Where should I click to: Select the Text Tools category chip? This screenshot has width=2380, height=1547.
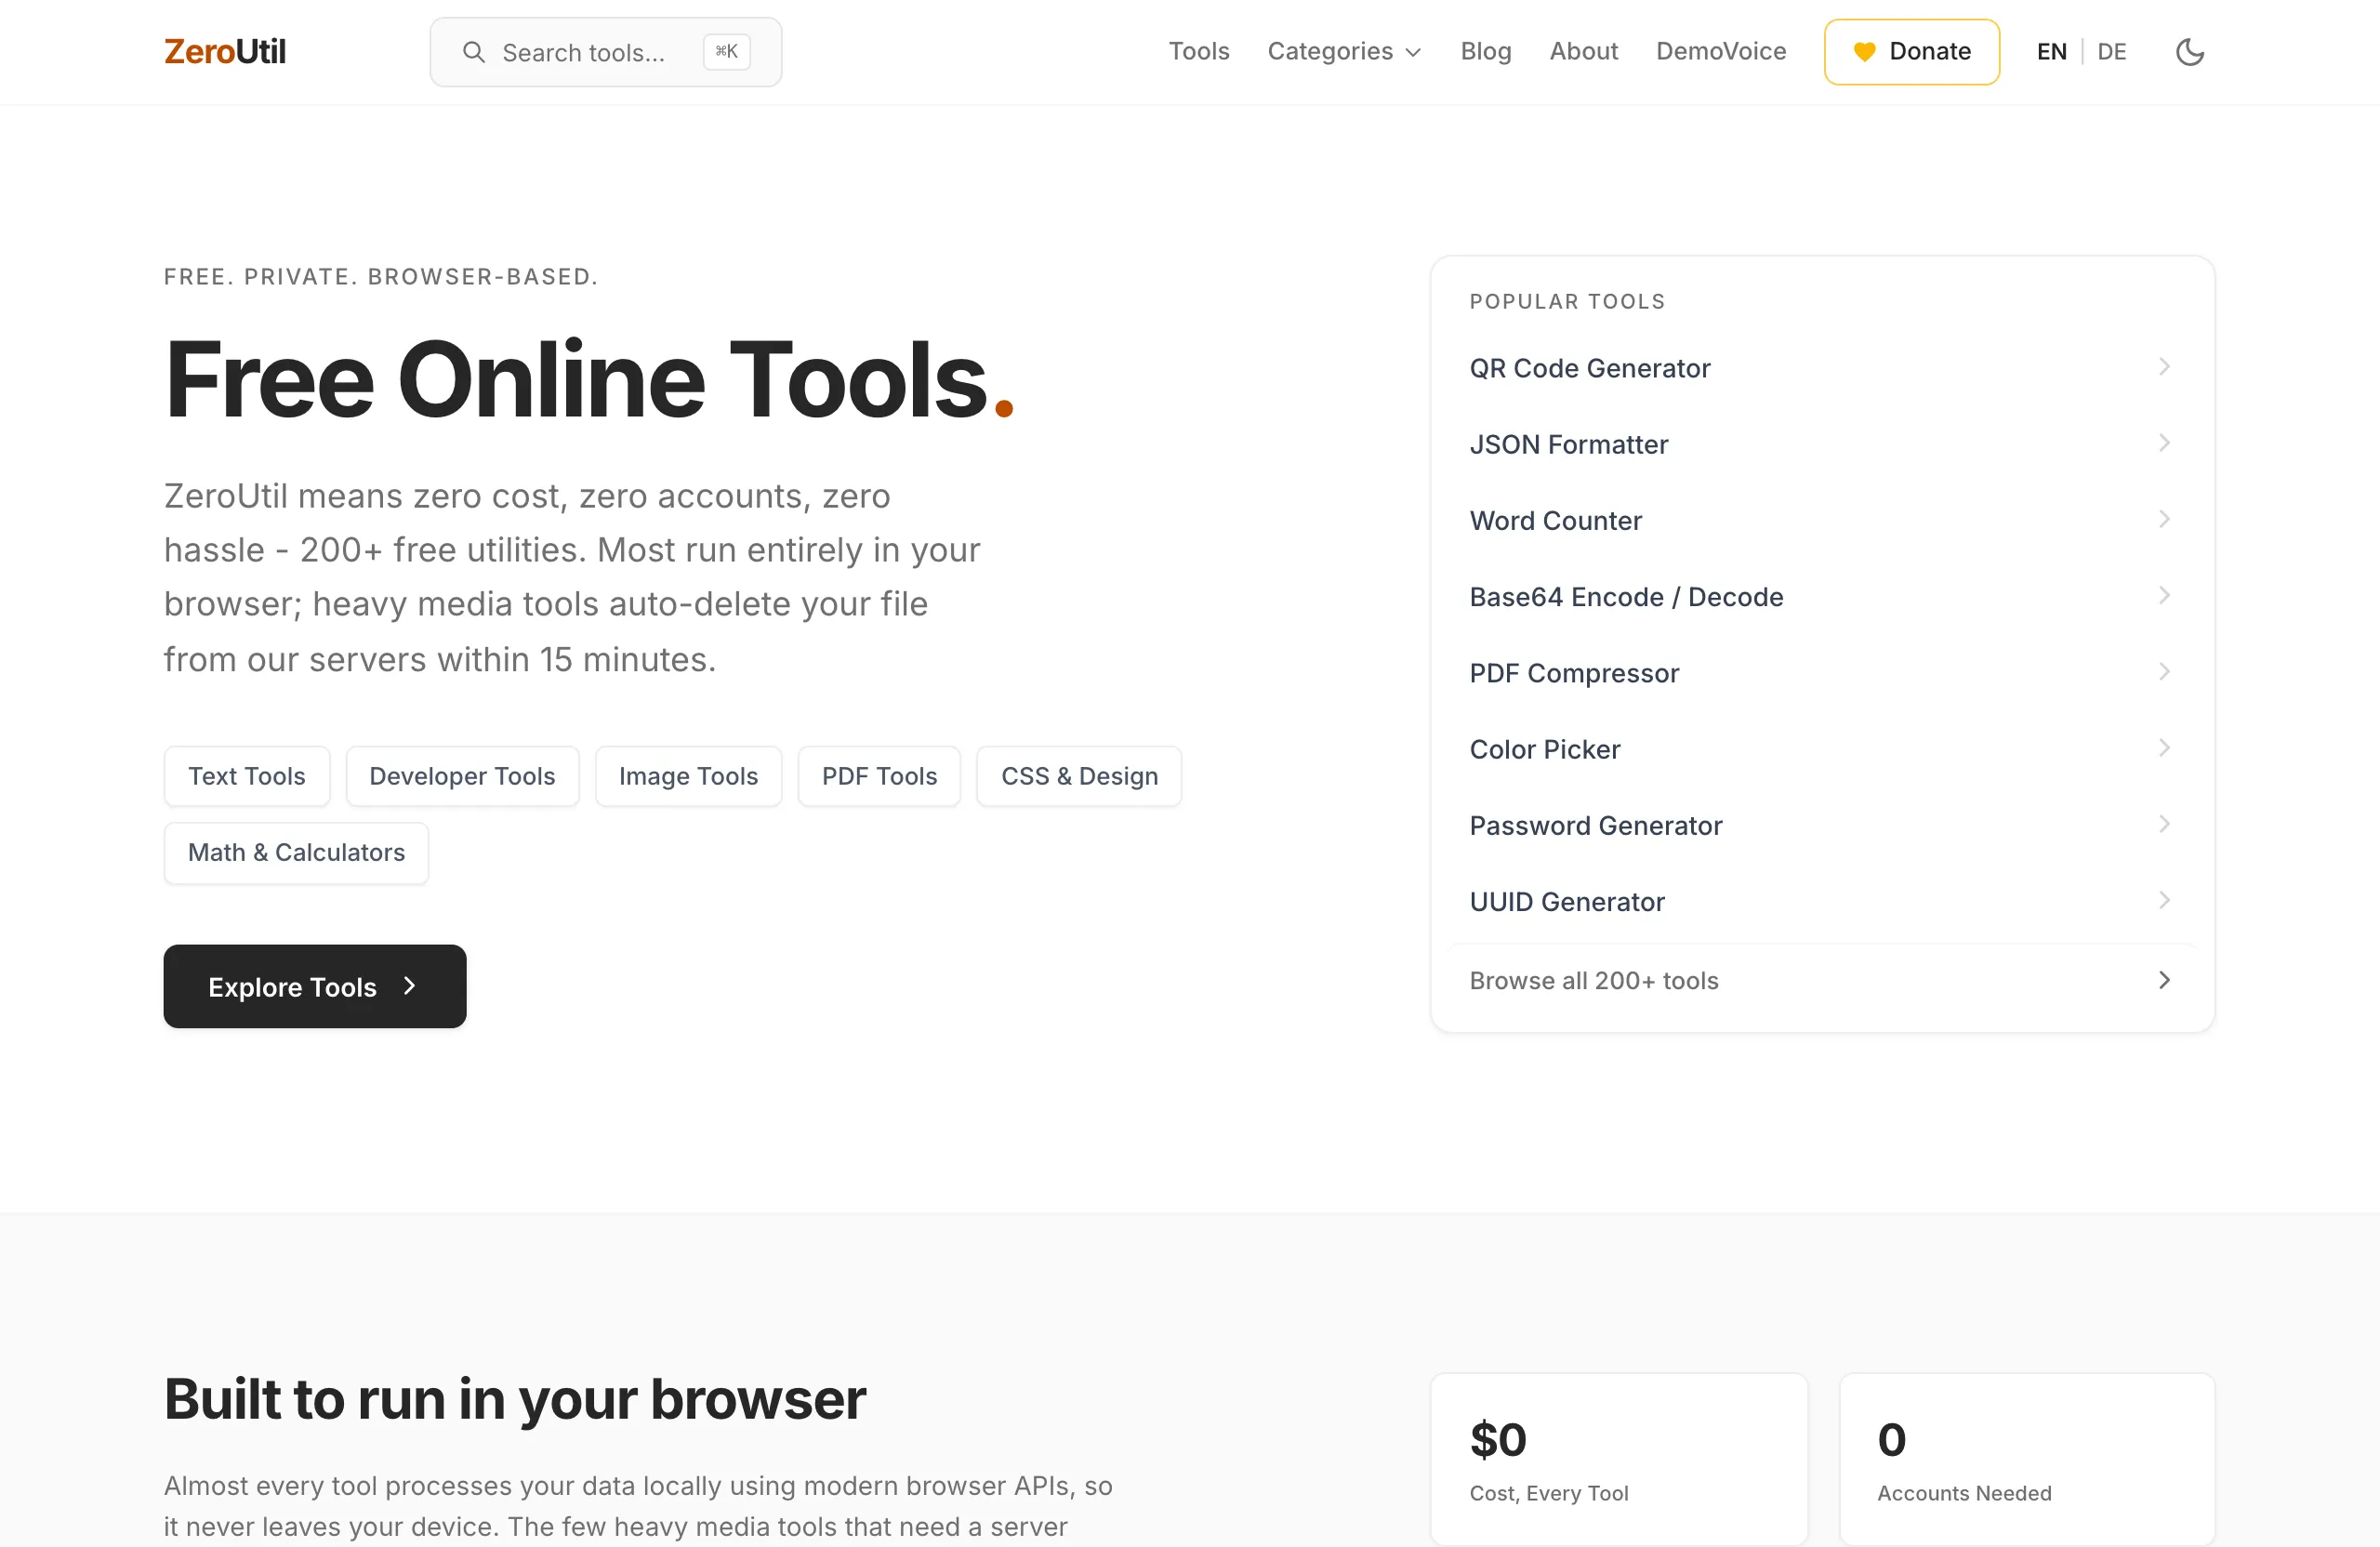click(247, 776)
